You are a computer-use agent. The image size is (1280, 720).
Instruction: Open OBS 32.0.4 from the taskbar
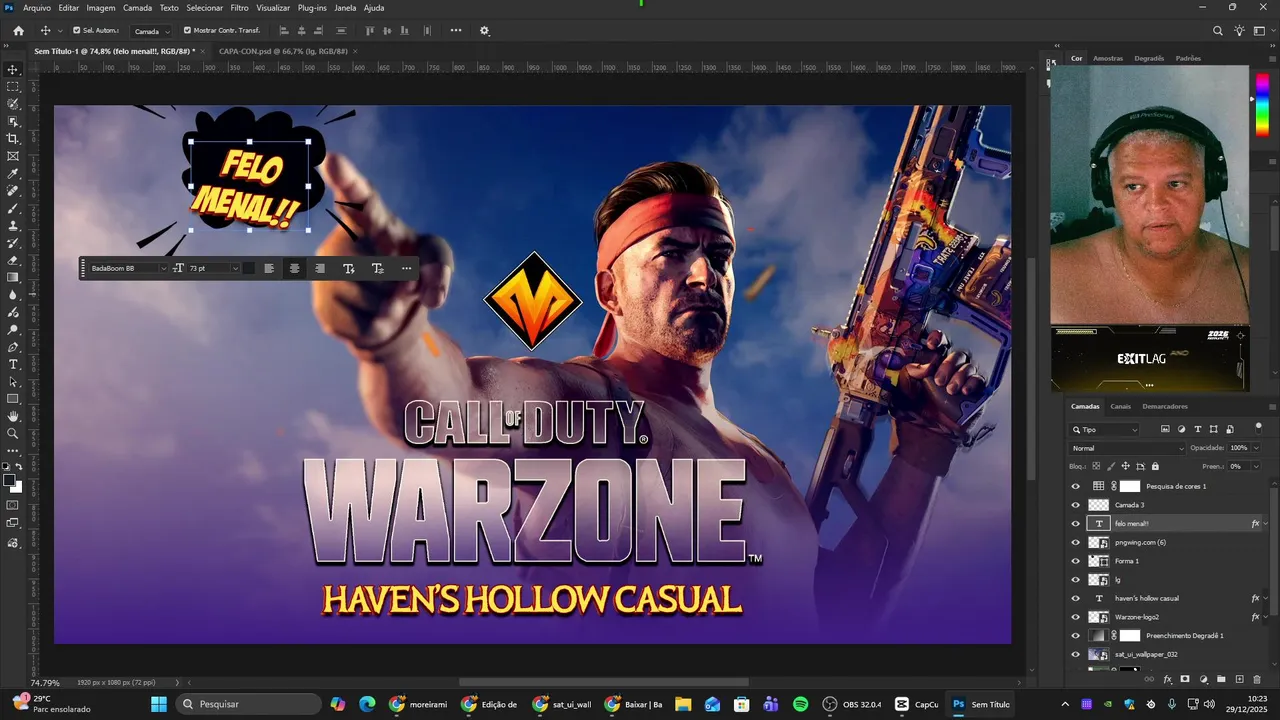(852, 704)
